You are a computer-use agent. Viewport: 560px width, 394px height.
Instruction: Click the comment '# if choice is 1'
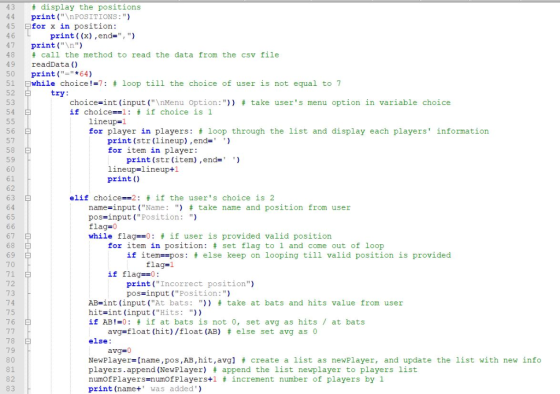coord(174,112)
